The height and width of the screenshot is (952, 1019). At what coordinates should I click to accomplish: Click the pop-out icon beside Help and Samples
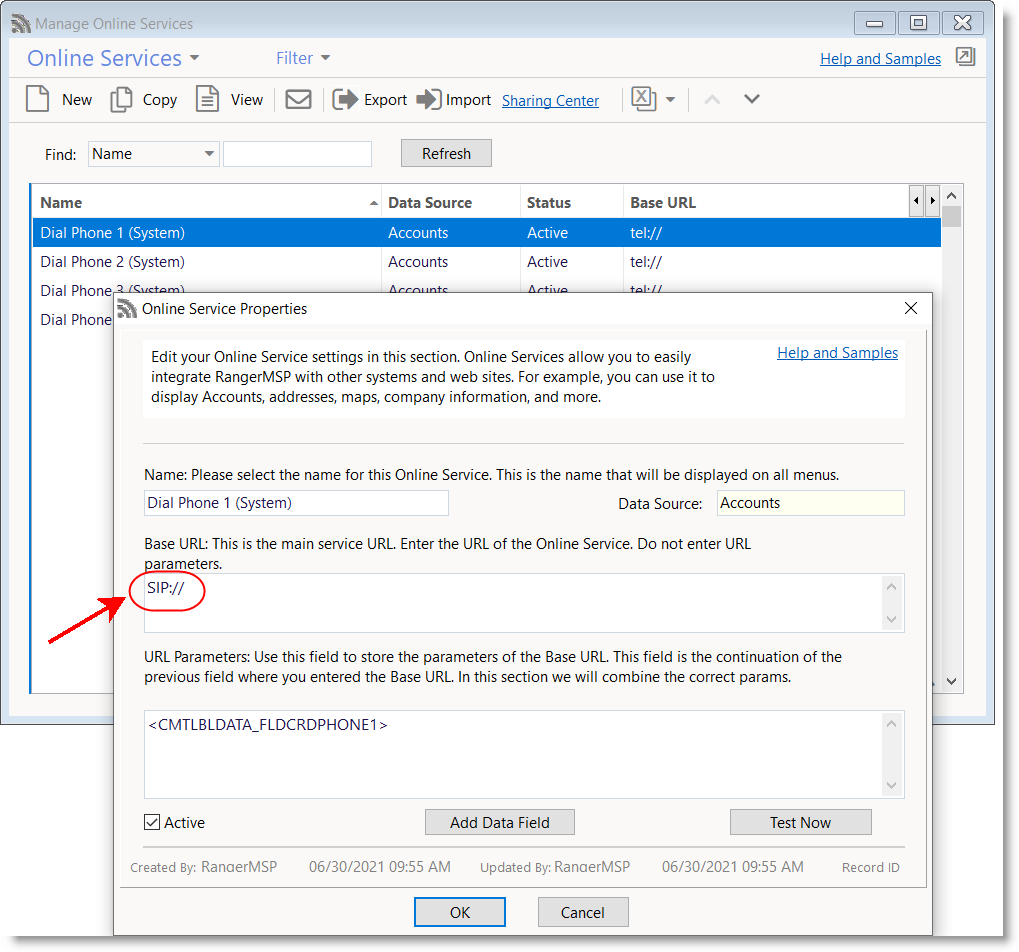coord(965,57)
